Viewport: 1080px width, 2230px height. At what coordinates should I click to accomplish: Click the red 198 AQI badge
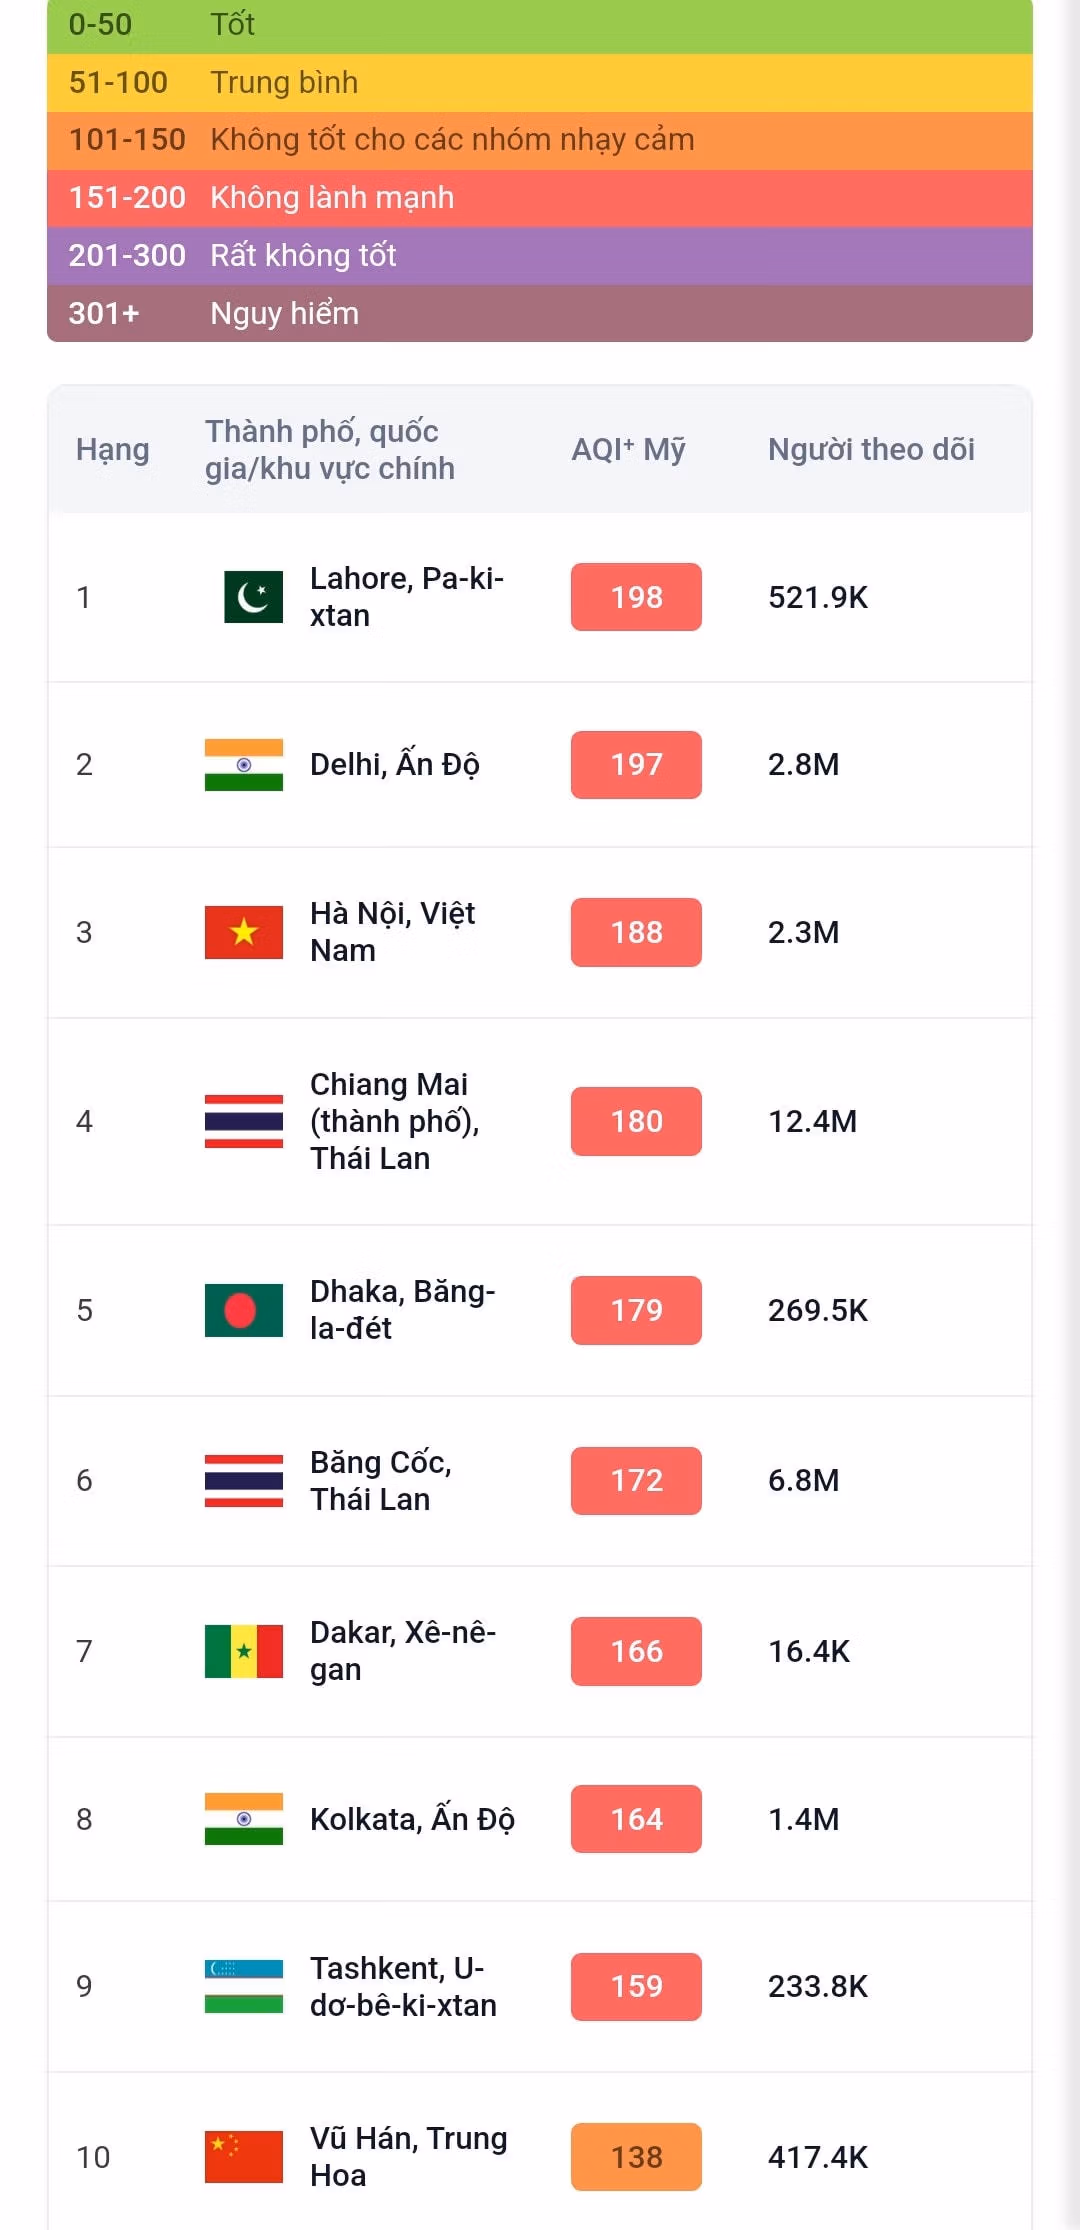636,597
